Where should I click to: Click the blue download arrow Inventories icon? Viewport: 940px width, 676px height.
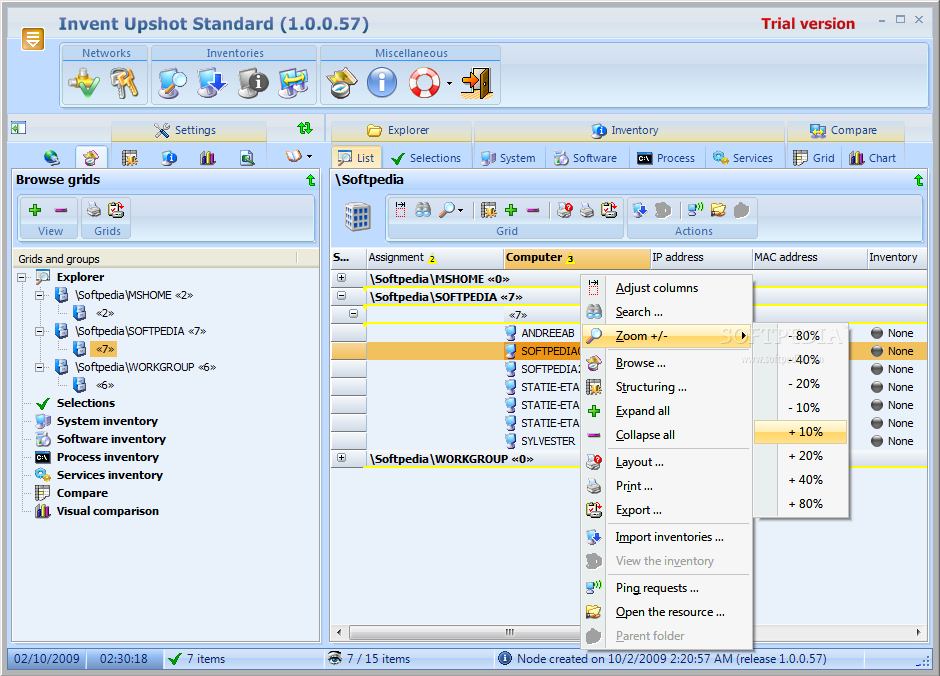click(212, 83)
